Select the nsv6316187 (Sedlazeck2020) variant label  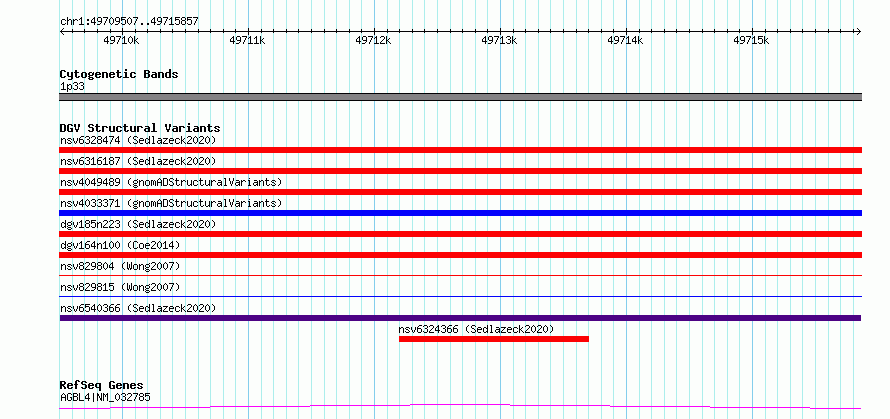(138, 161)
